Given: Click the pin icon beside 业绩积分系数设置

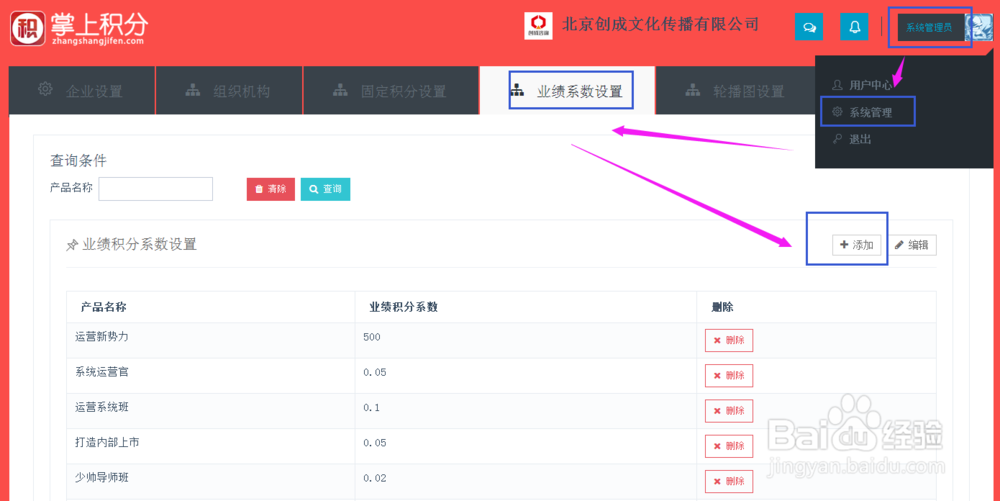Looking at the screenshot, I should tap(72, 245).
